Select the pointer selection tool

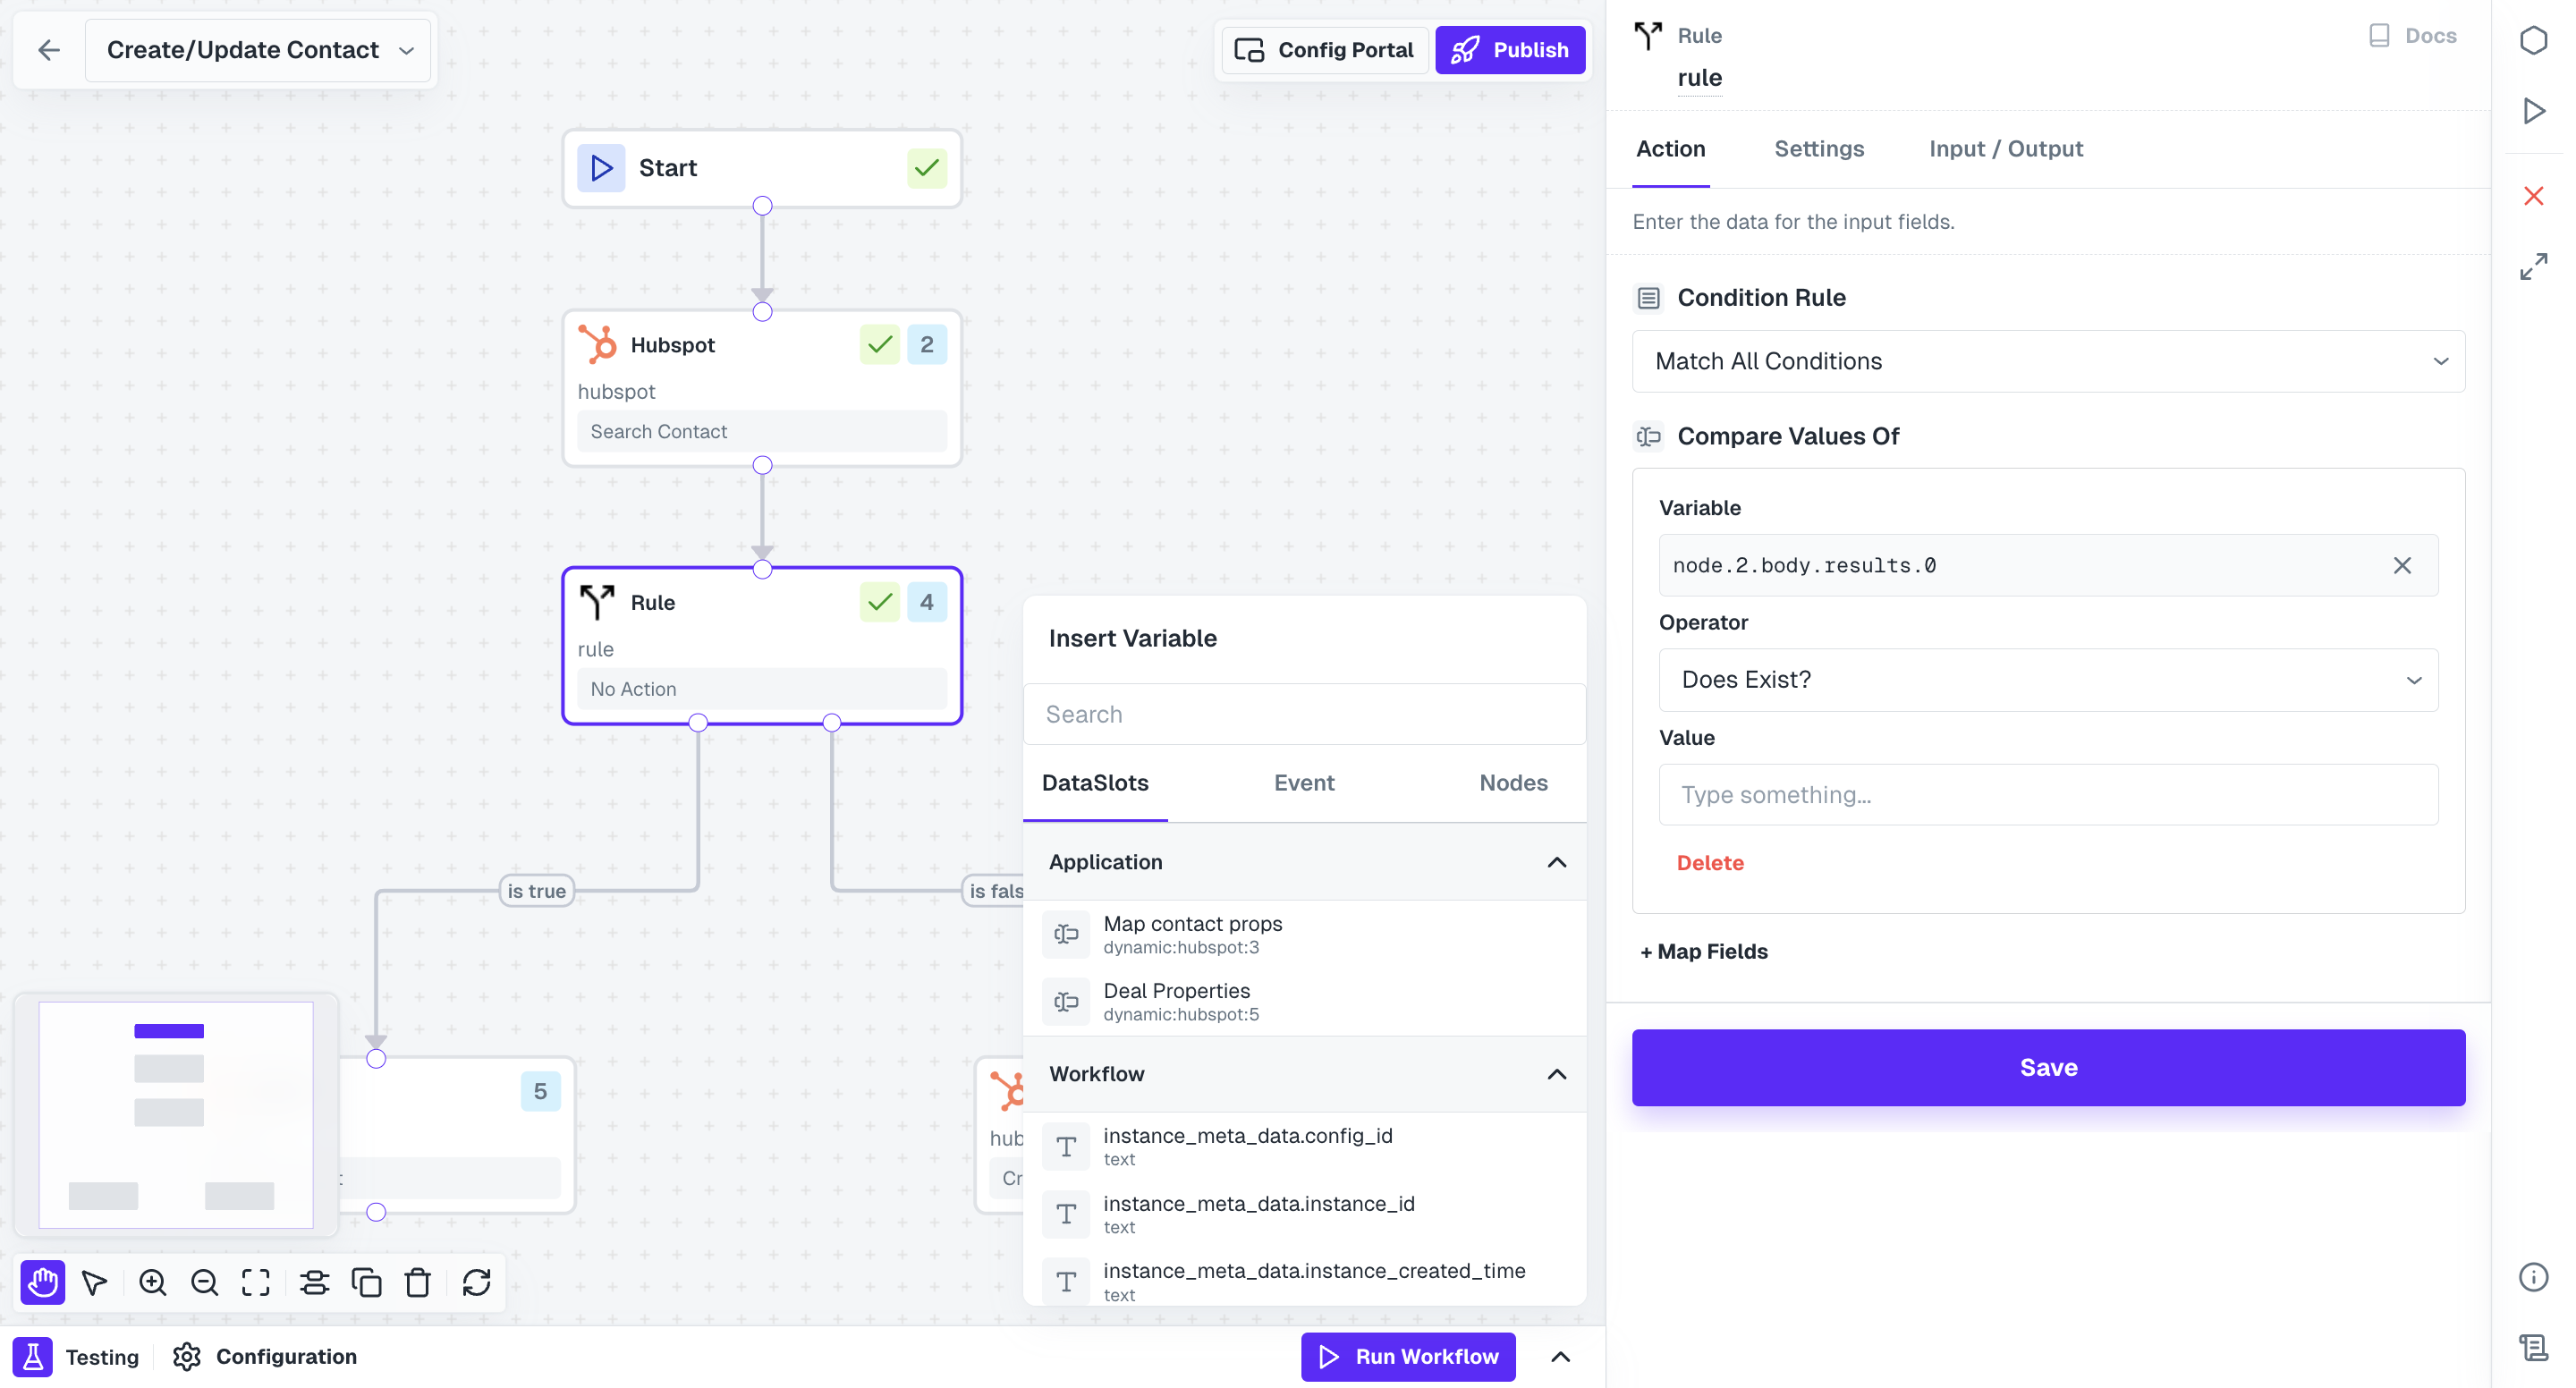point(94,1282)
